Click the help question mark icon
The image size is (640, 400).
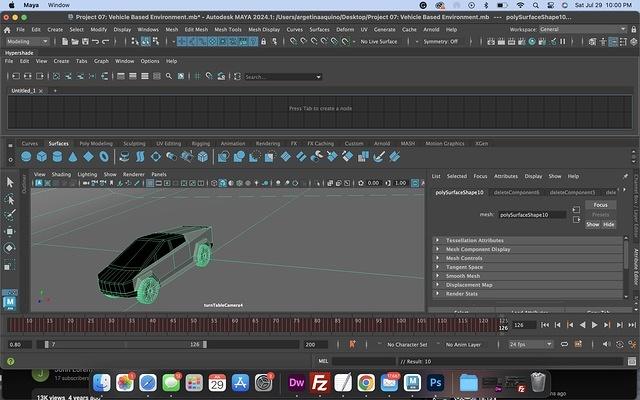coord(11,361)
